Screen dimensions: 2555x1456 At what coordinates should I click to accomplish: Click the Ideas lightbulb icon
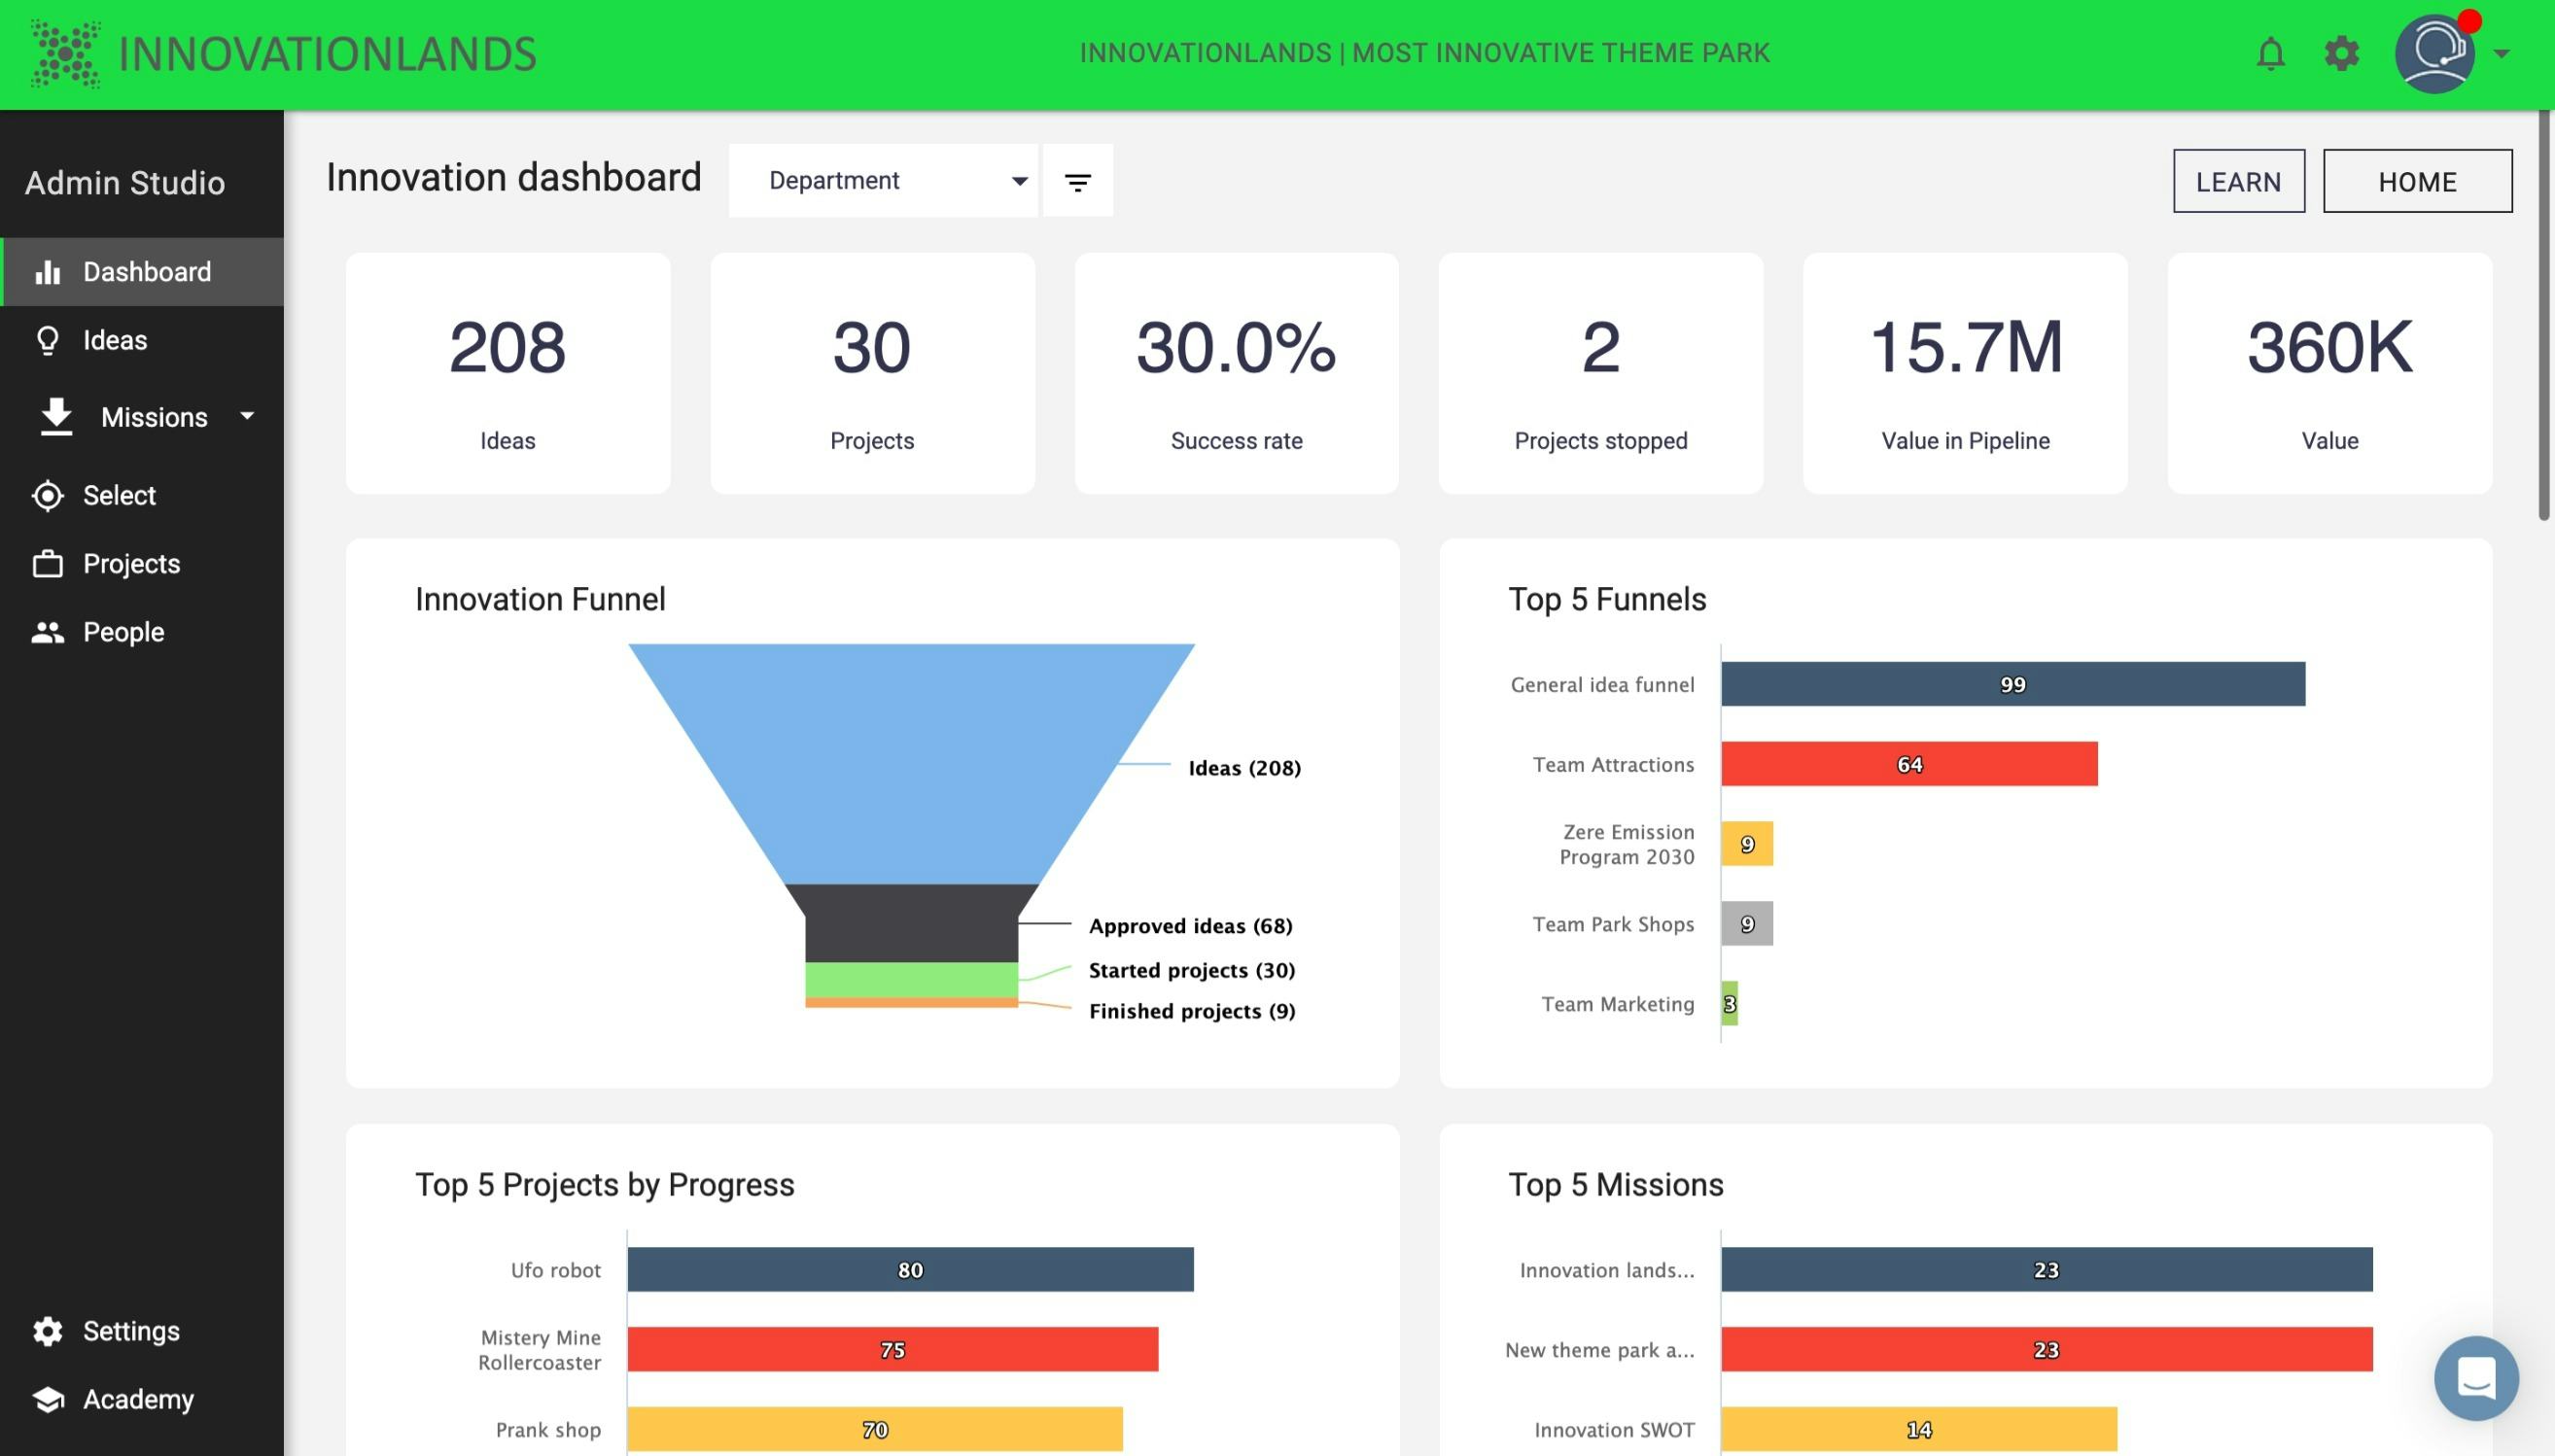[48, 340]
